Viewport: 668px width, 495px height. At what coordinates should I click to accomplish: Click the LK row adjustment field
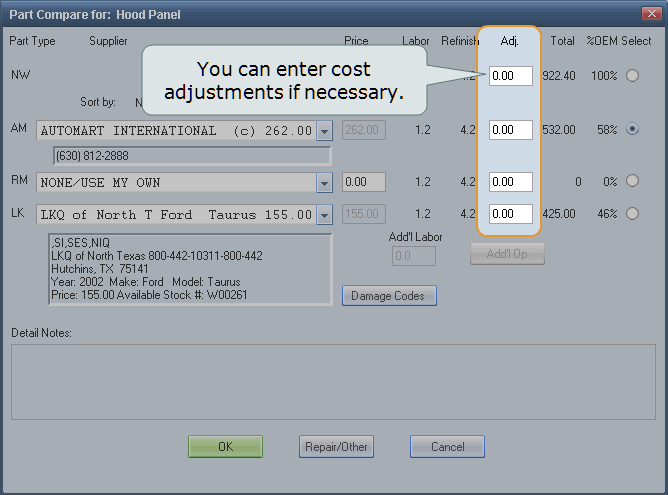click(511, 214)
